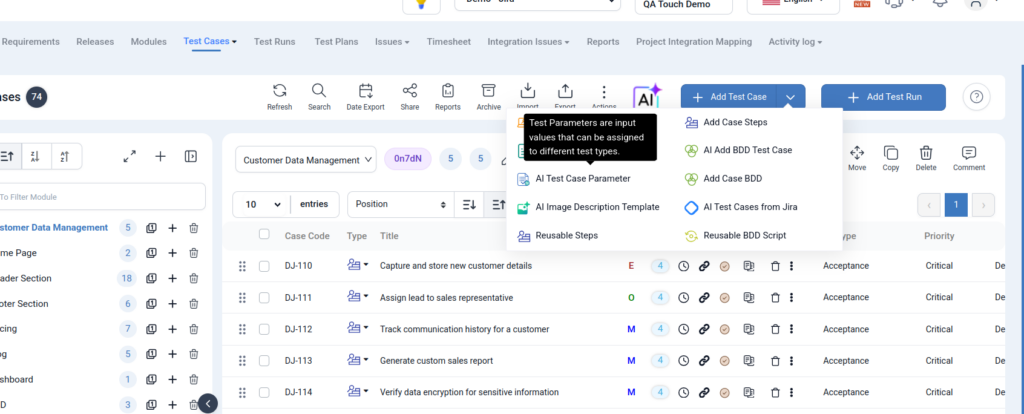
Task: Delete the DJ-110 row using trash icon
Action: click(775, 266)
